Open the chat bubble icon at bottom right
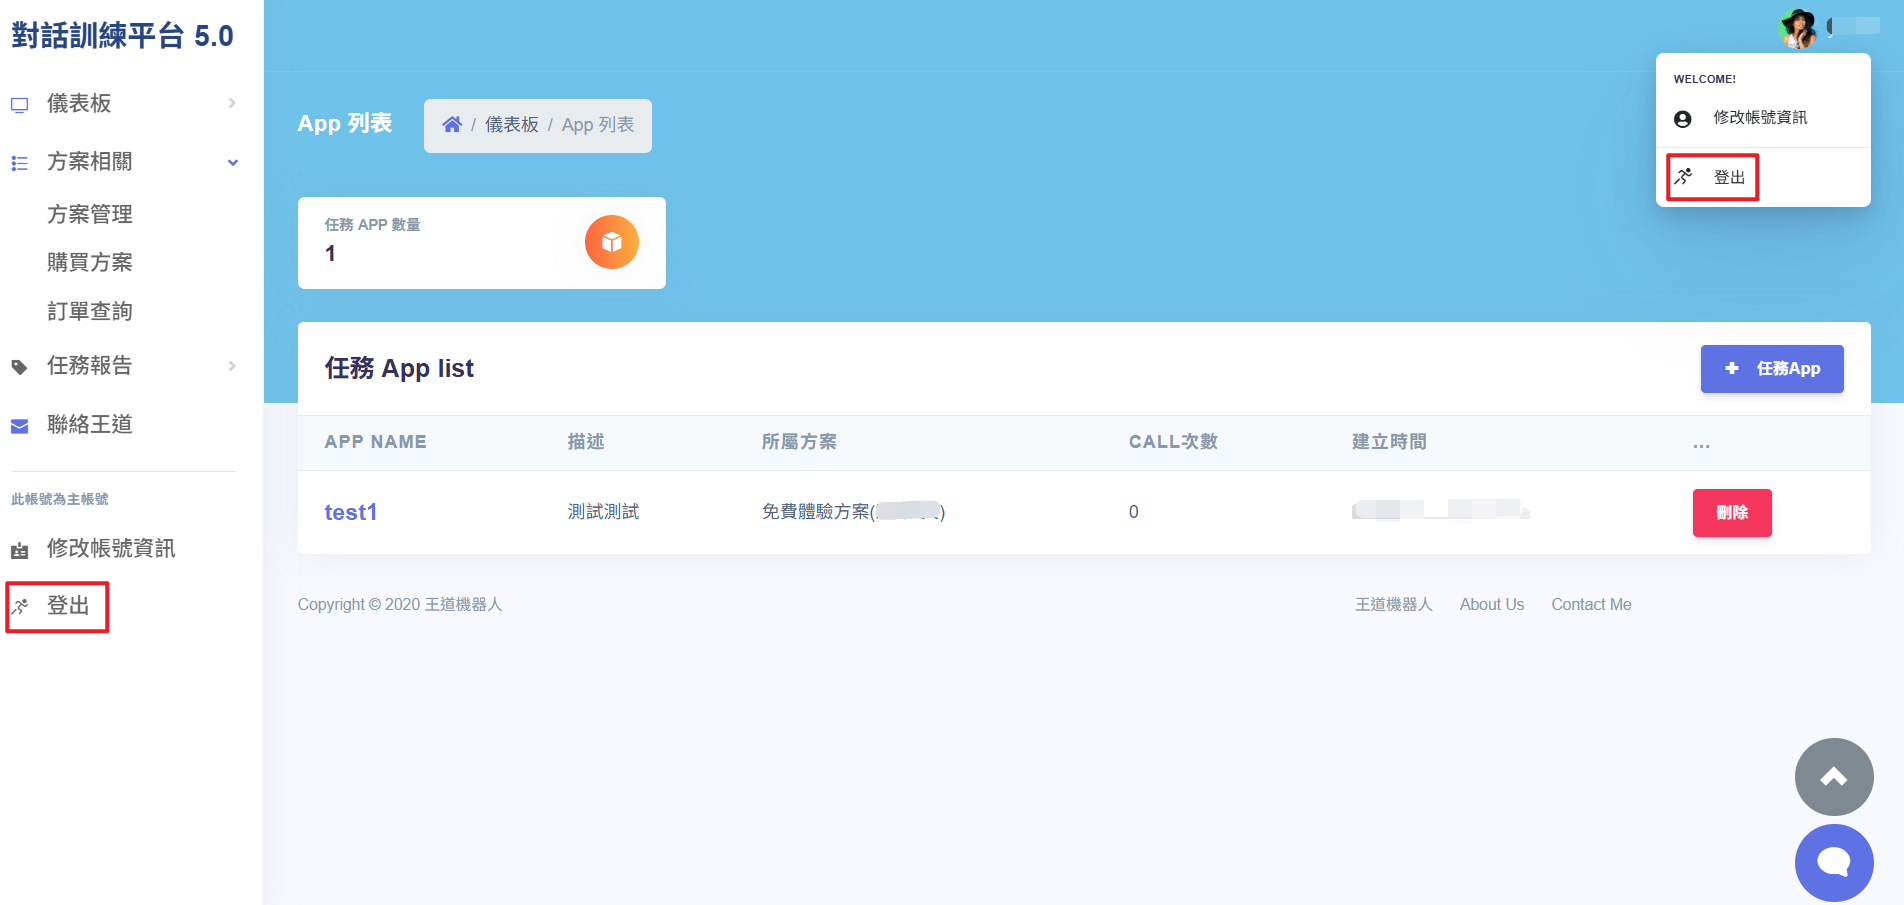This screenshot has width=1904, height=905. [1834, 862]
